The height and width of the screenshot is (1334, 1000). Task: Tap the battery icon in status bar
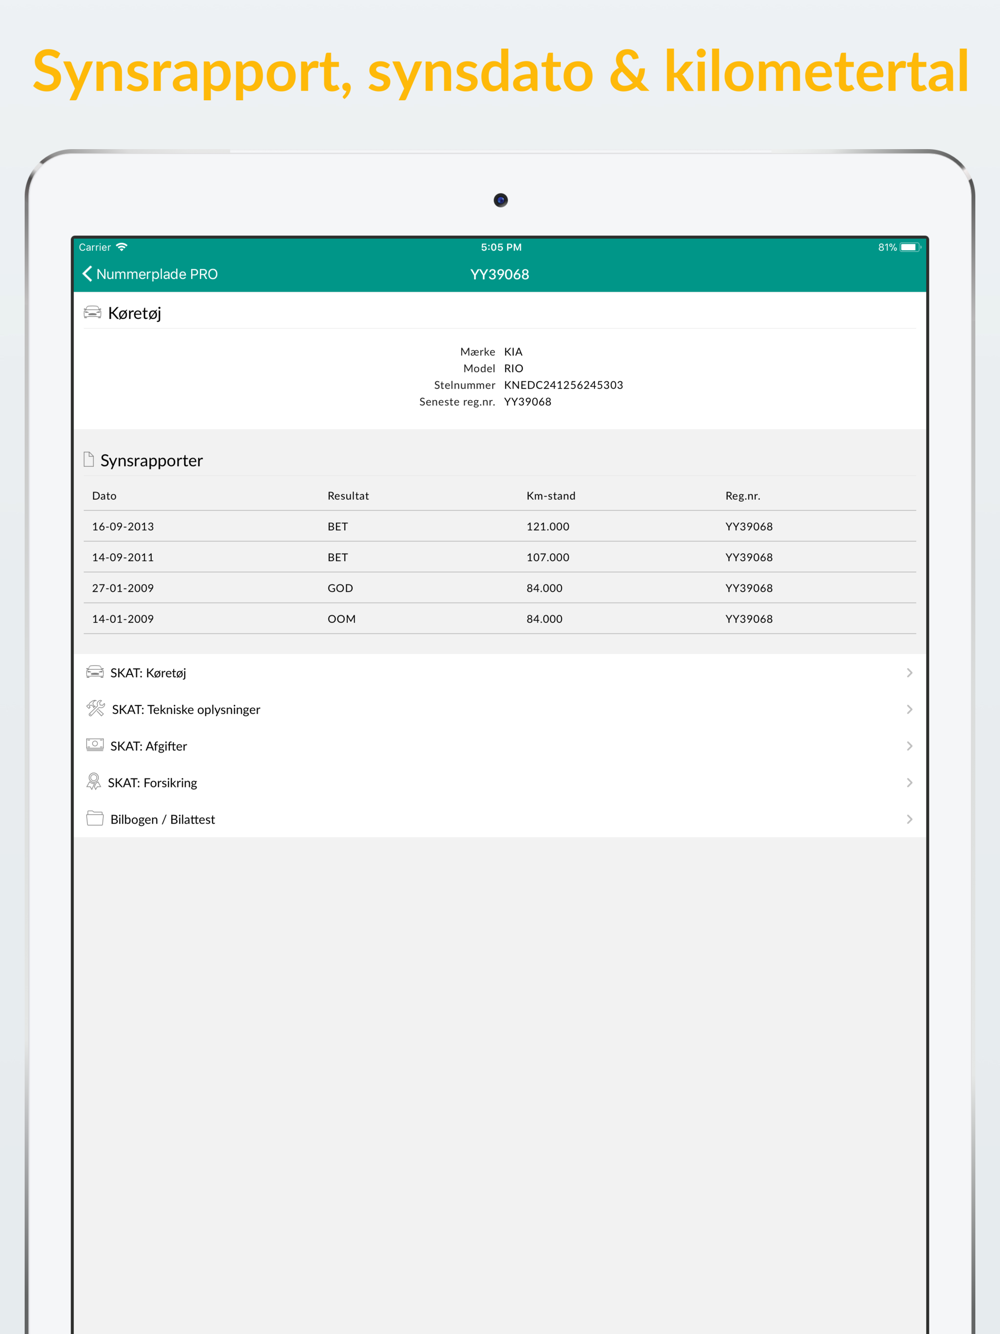910,247
